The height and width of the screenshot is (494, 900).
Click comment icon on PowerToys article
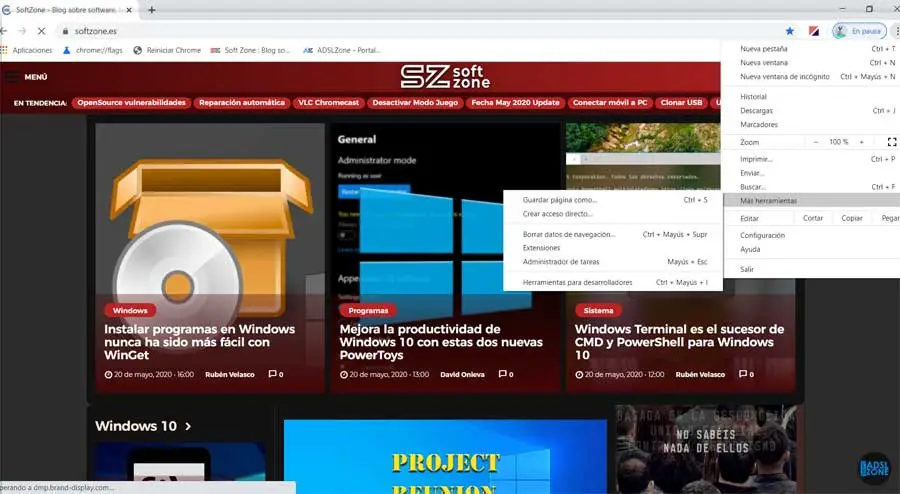coord(503,374)
